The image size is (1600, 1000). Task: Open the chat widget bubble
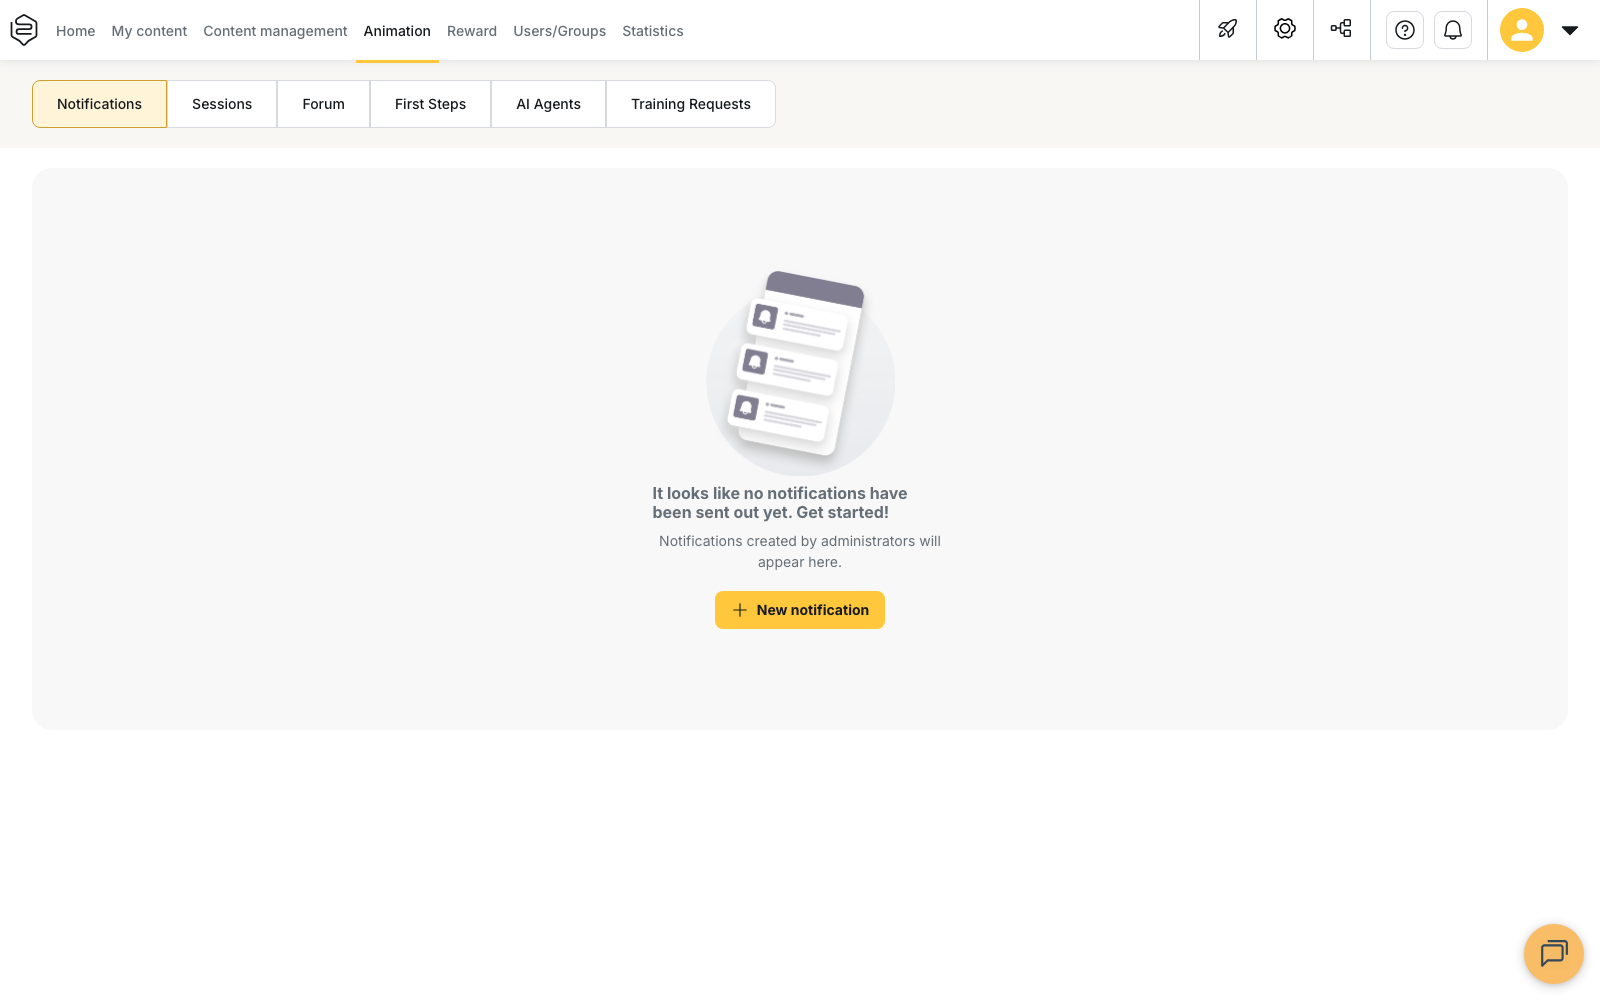pyautogui.click(x=1554, y=954)
